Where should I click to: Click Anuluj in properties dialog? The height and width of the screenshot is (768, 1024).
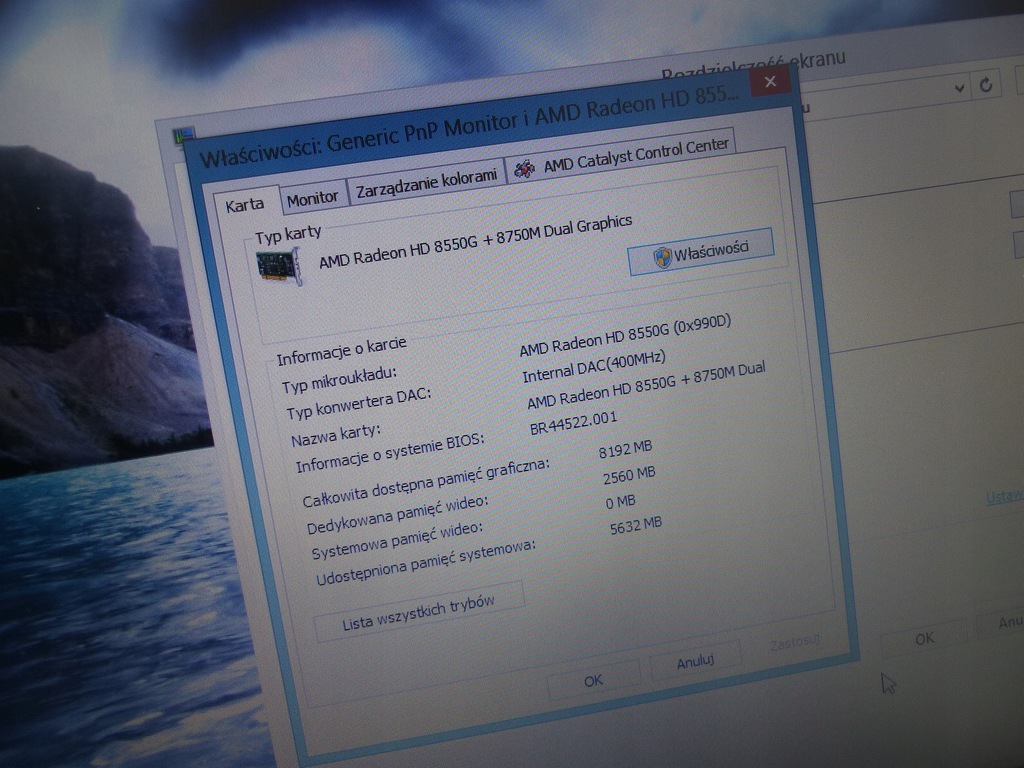(x=696, y=662)
